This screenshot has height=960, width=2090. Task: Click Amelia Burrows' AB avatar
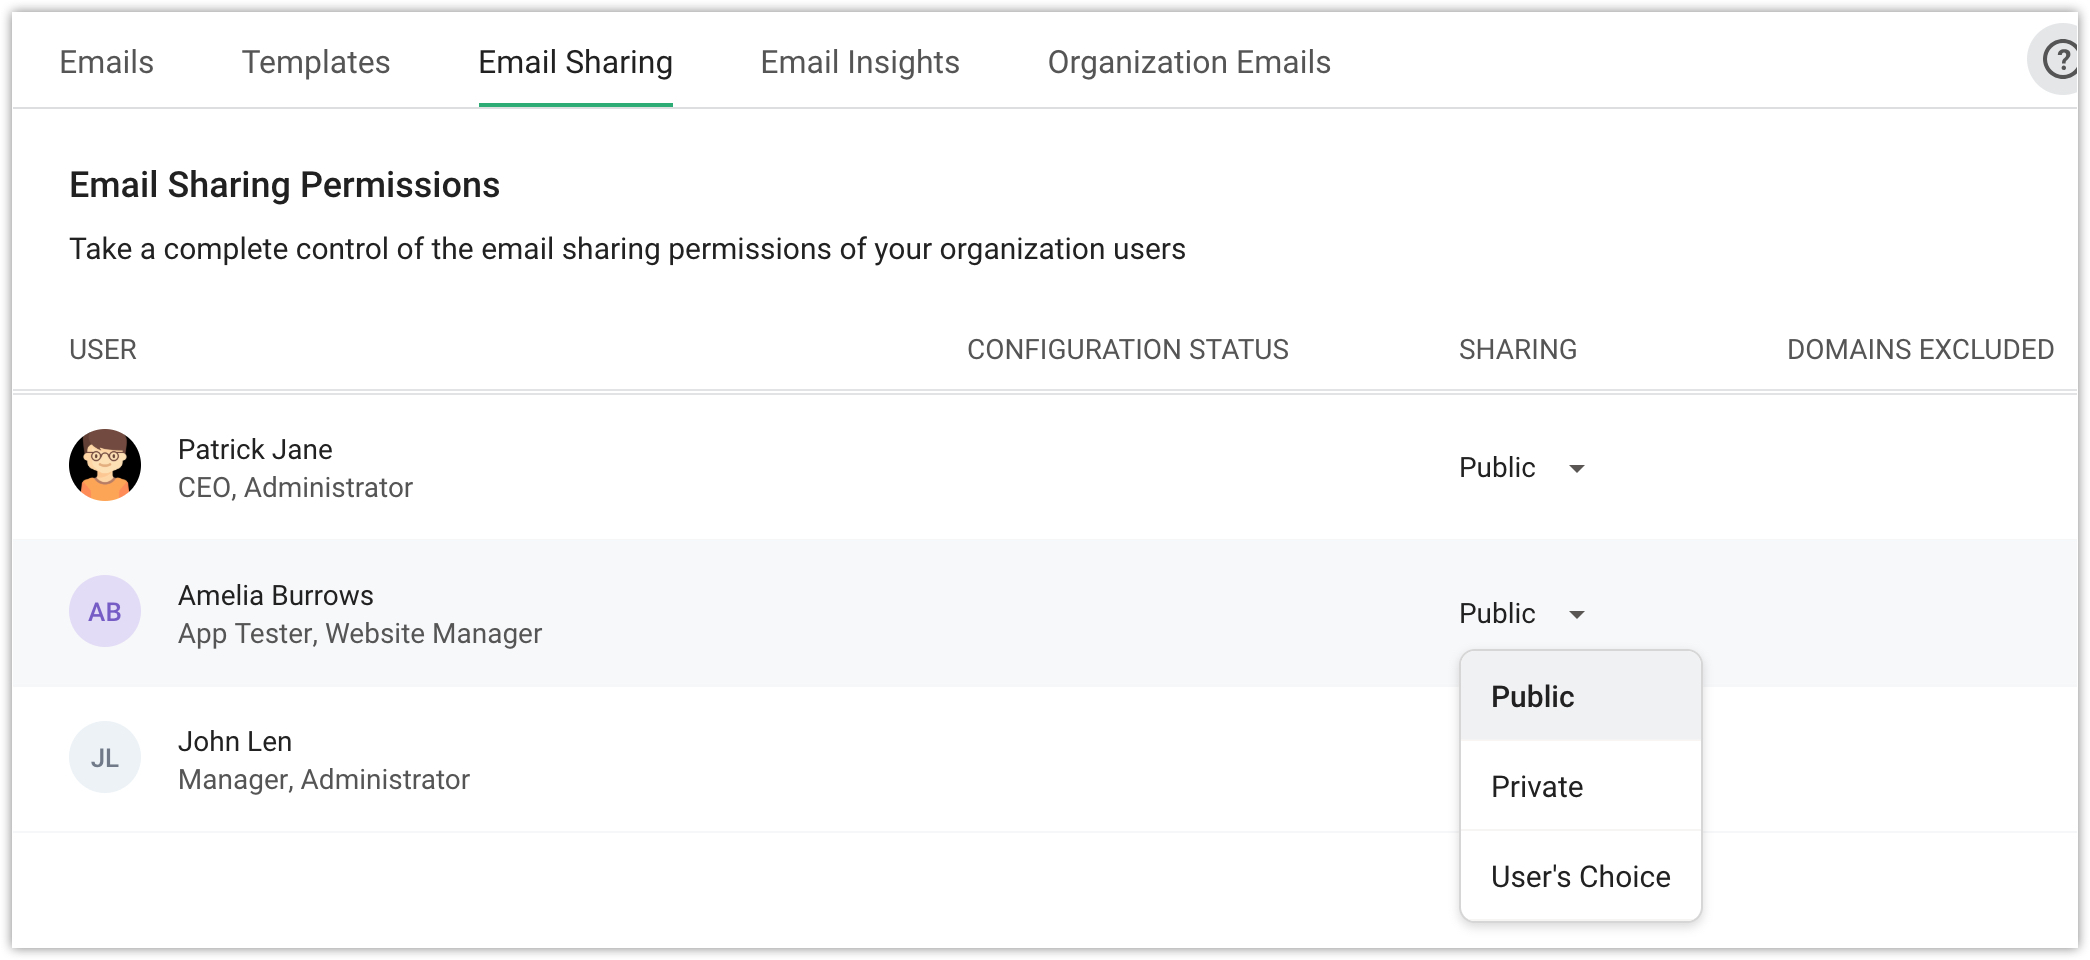click(105, 611)
